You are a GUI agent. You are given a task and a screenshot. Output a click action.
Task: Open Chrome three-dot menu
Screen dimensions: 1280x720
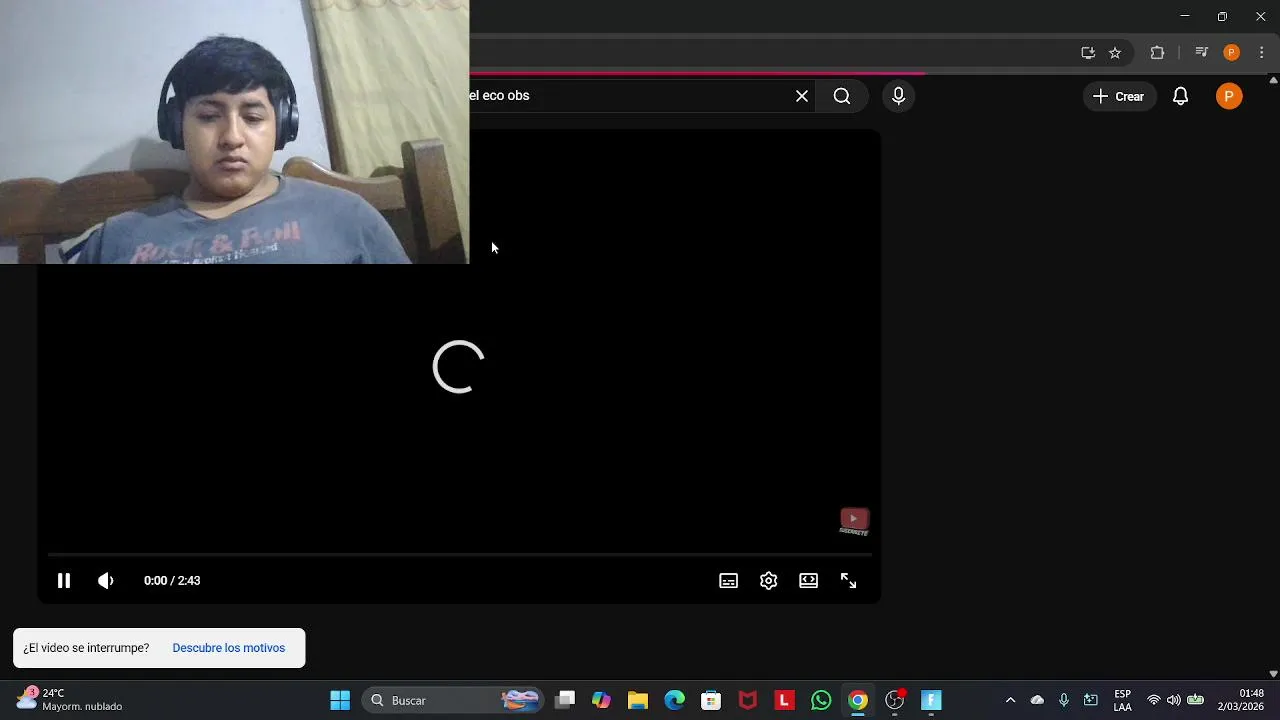1261,53
